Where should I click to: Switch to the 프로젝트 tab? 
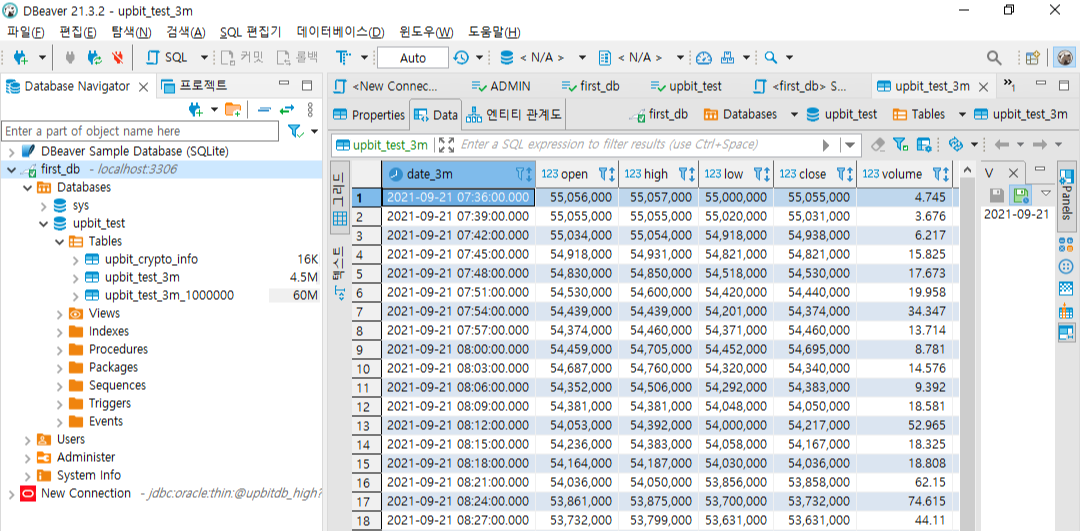pyautogui.click(x=194, y=86)
